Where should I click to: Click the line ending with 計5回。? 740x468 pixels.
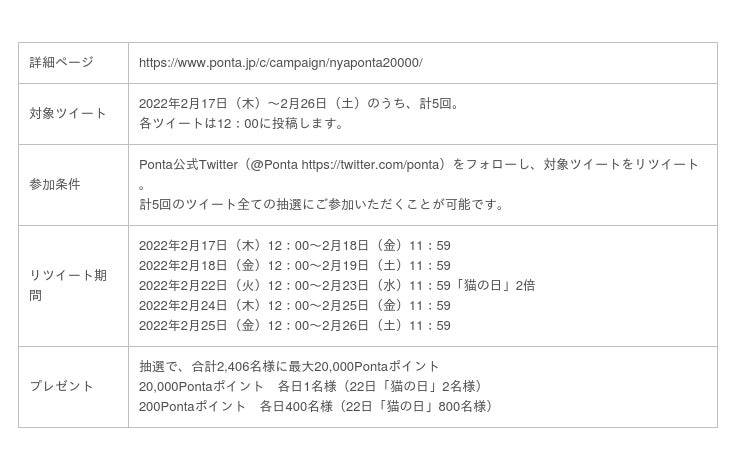pyautogui.click(x=299, y=103)
